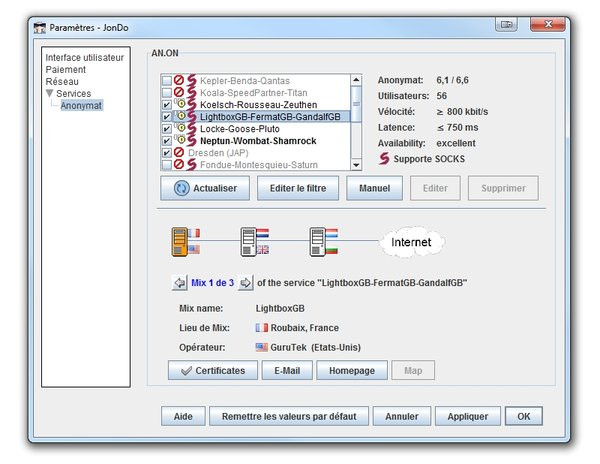Uncheck the LightboxGB-FermatGB-GandalfGB checkbox
Screen dimensions: 600x464
tap(167, 117)
